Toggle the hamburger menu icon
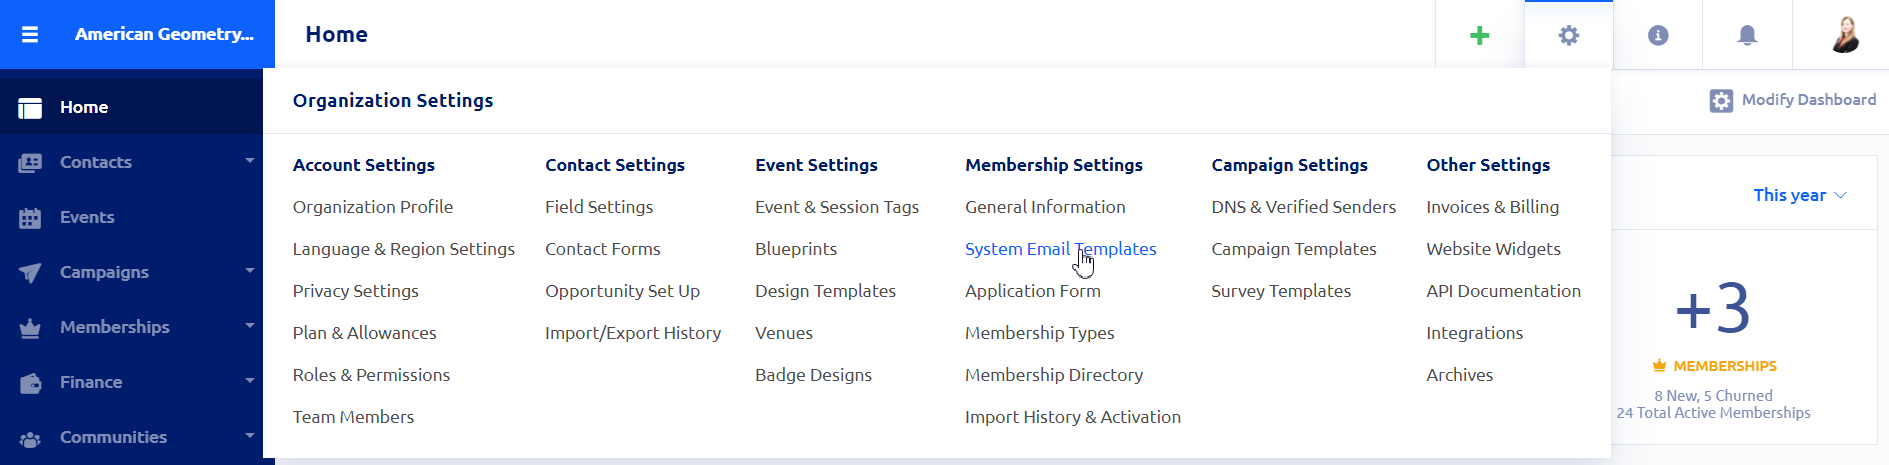The image size is (1889, 465). point(30,34)
